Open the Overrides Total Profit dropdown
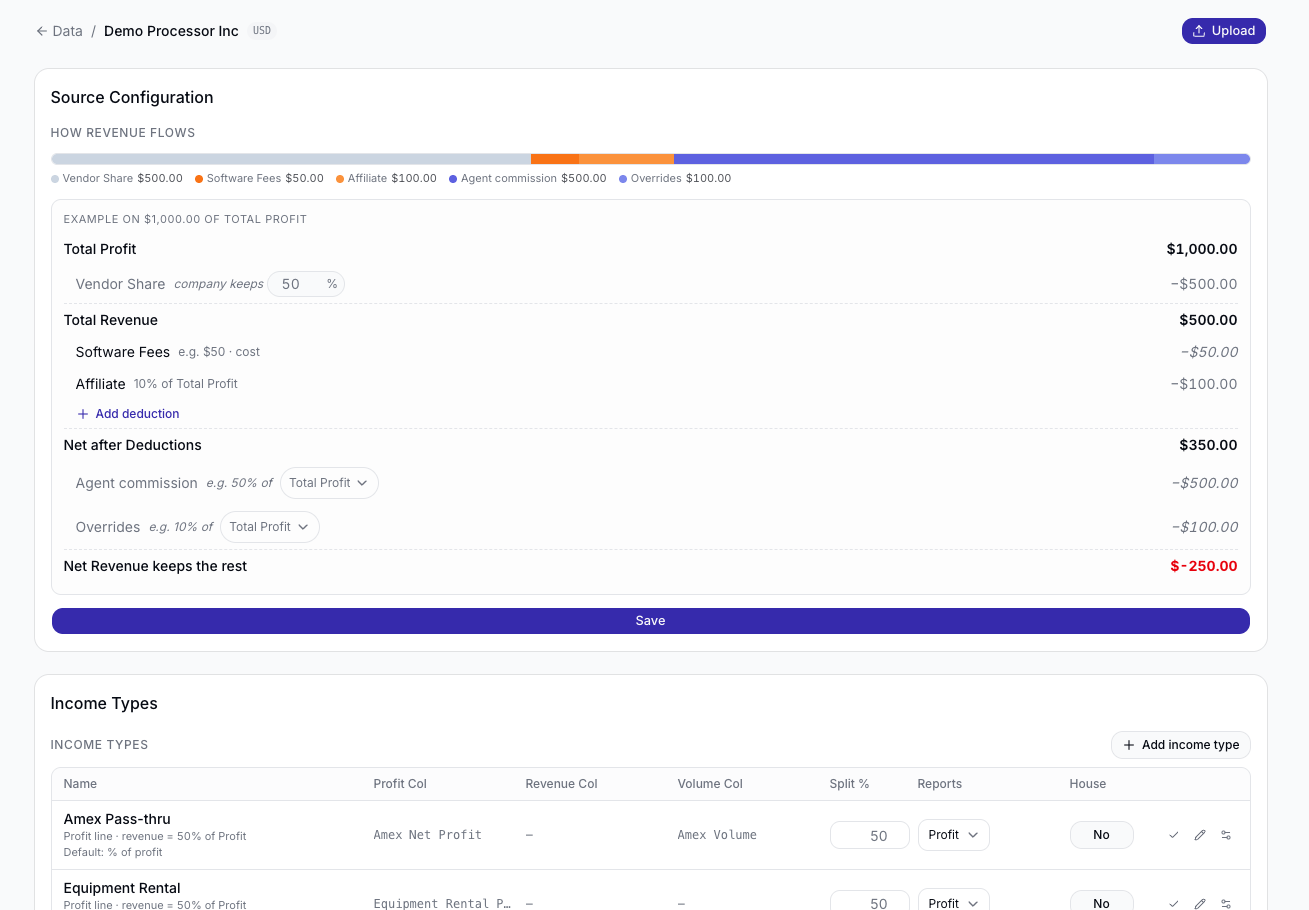The height and width of the screenshot is (910, 1309). [x=270, y=527]
